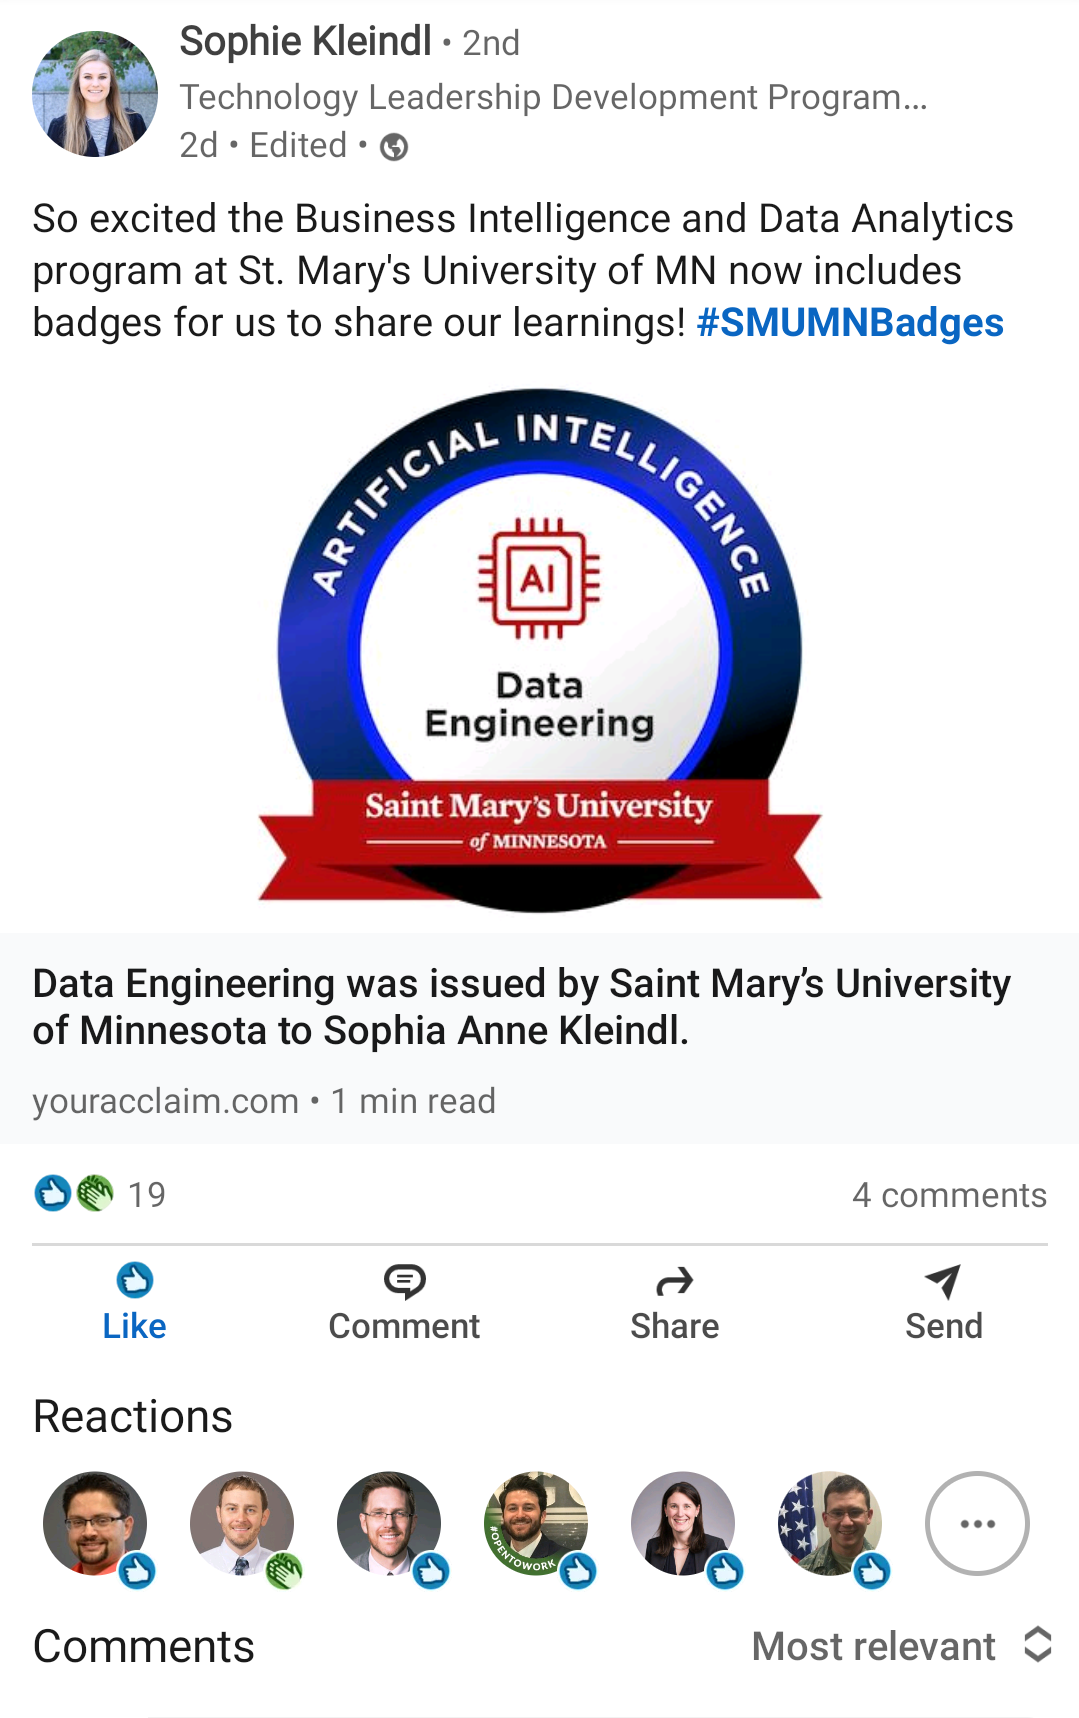The height and width of the screenshot is (1718, 1079).
Task: Tap the globe visibility icon beside Edited
Action: [394, 147]
